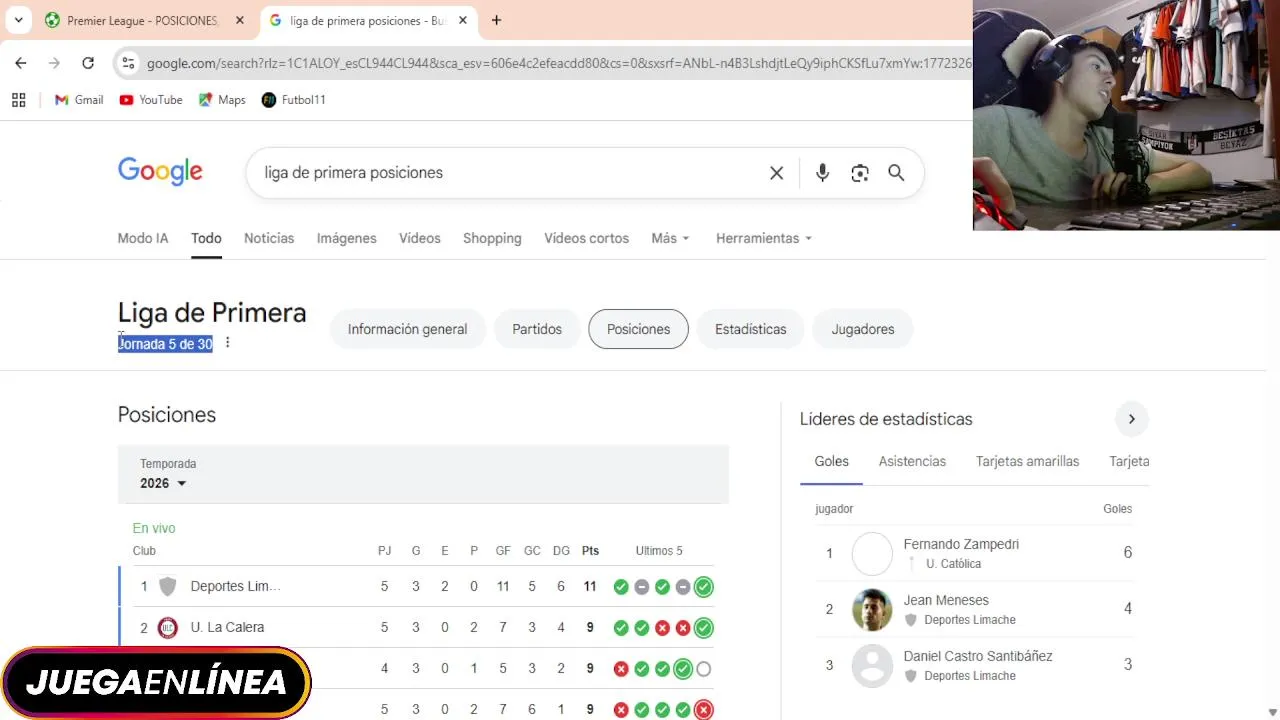Open the Chrome apps grid shortcut
The height and width of the screenshot is (720, 1280).
click(18, 100)
